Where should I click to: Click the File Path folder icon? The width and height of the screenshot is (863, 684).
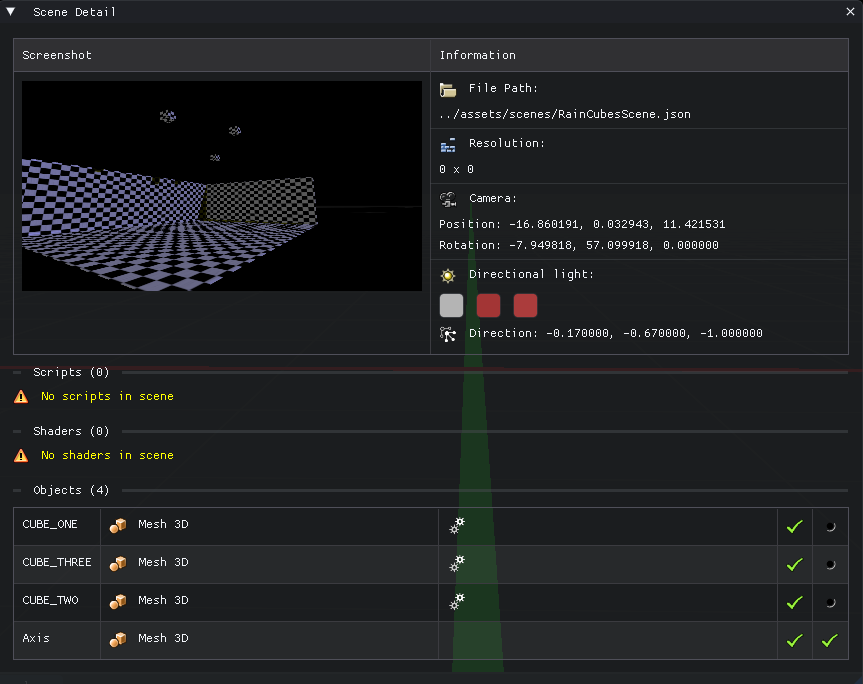click(x=448, y=89)
